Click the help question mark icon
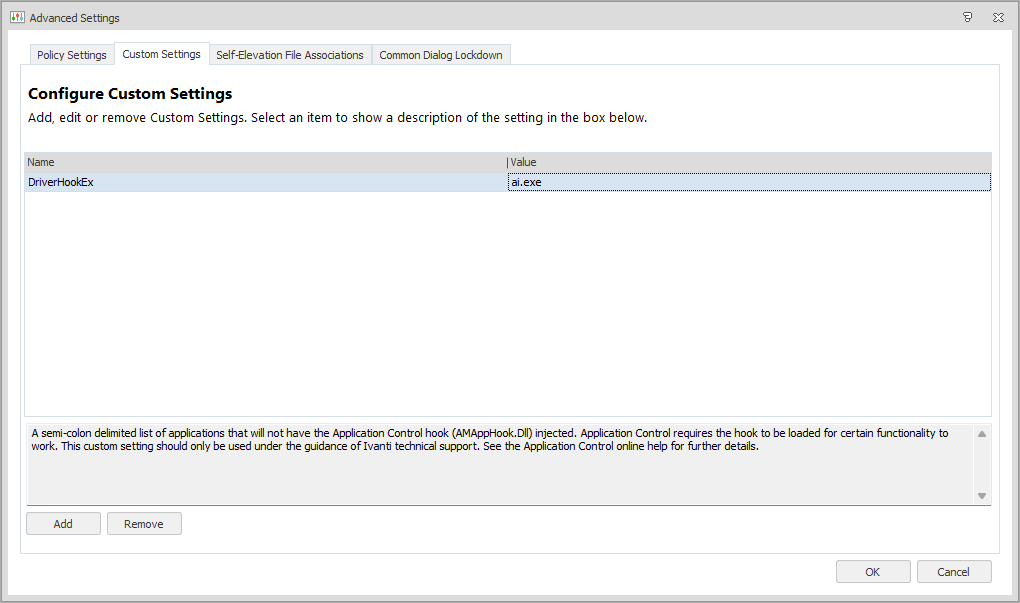The image size is (1020, 603). (x=967, y=18)
